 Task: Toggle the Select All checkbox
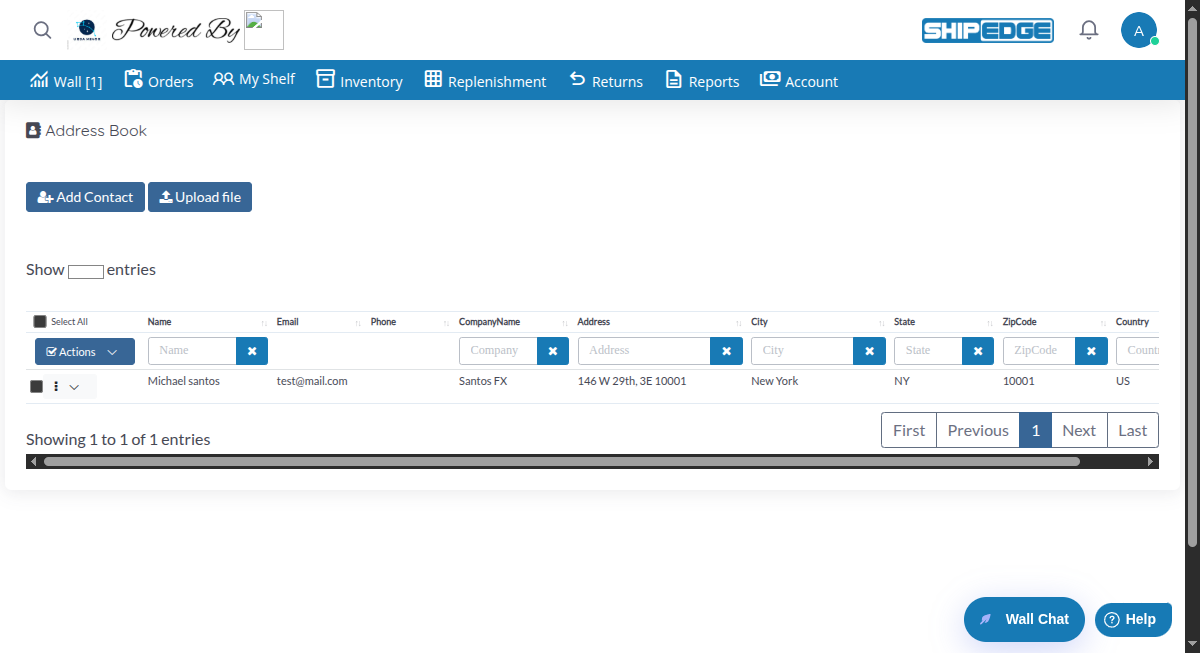click(x=39, y=321)
